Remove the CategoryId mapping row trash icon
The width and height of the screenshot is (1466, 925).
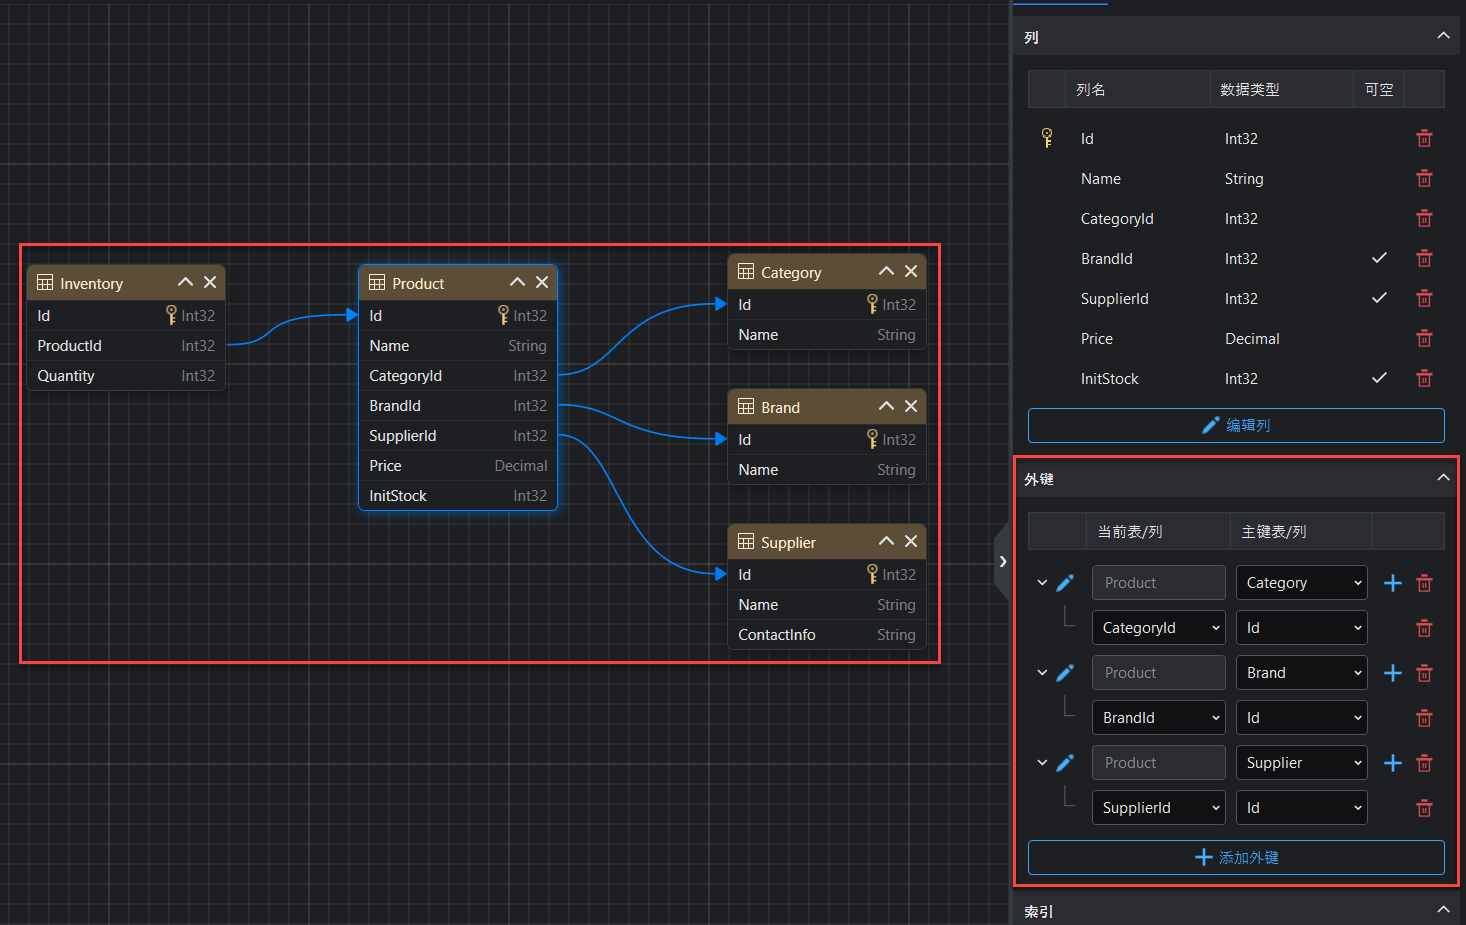pos(1424,628)
